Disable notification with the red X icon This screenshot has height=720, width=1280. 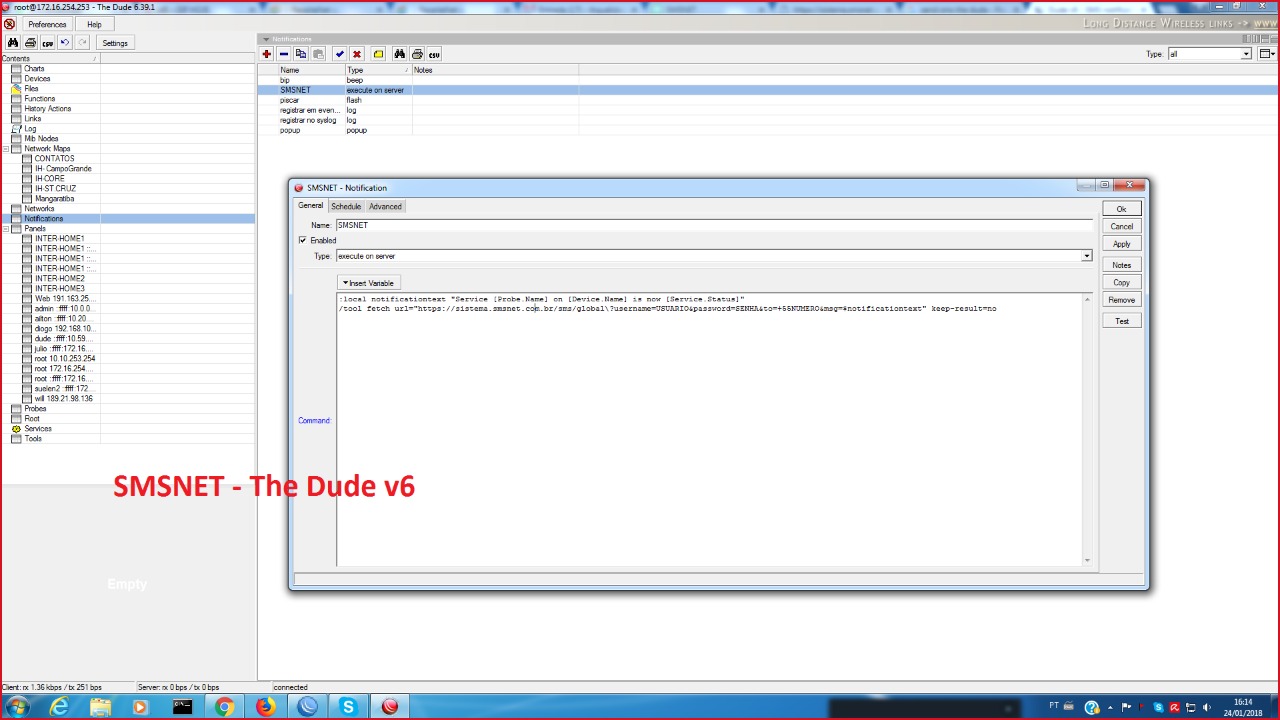[x=357, y=54]
